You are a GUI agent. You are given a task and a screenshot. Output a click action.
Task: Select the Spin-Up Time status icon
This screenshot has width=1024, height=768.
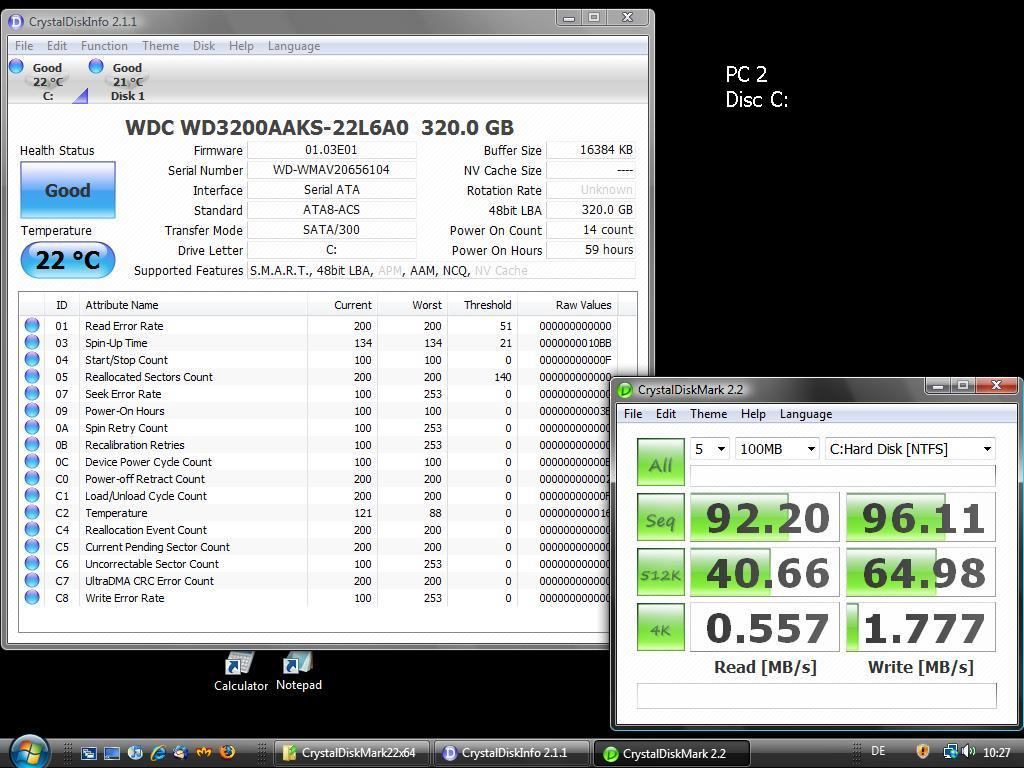(32, 342)
